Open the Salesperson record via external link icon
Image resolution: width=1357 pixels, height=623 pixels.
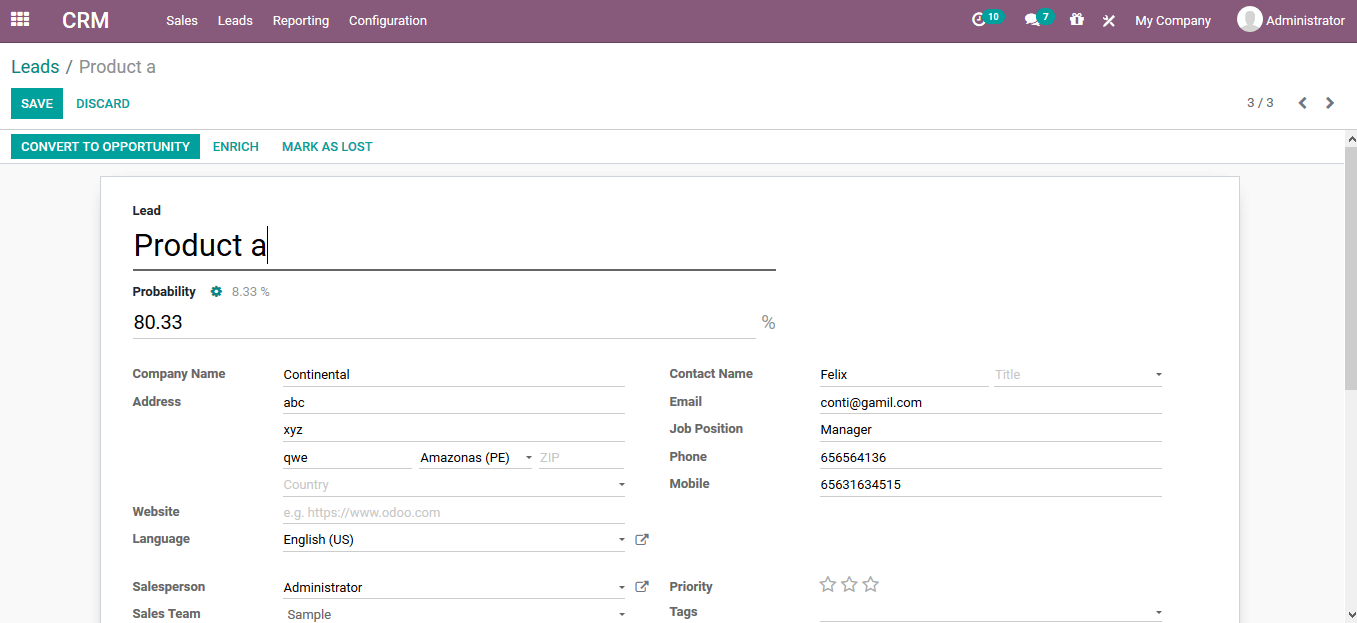pyautogui.click(x=641, y=586)
